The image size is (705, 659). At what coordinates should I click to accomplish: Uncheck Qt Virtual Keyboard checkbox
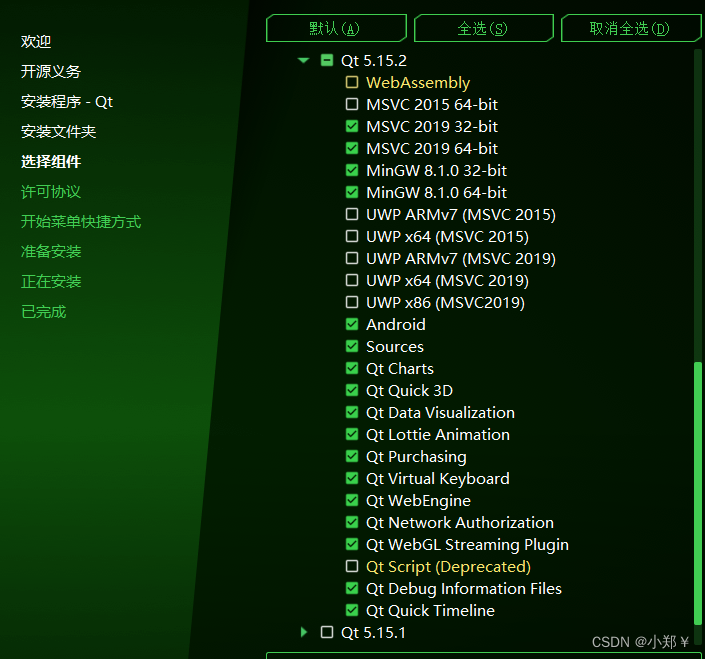pyautogui.click(x=352, y=478)
